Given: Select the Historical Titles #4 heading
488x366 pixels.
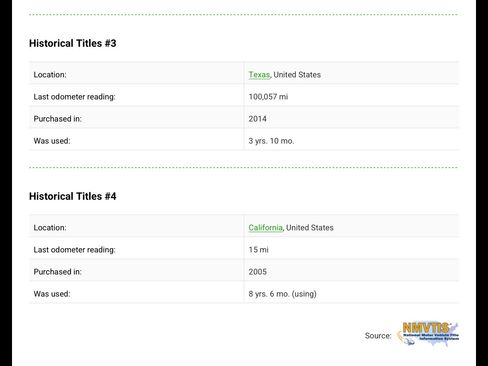Looking at the screenshot, I should [x=73, y=196].
